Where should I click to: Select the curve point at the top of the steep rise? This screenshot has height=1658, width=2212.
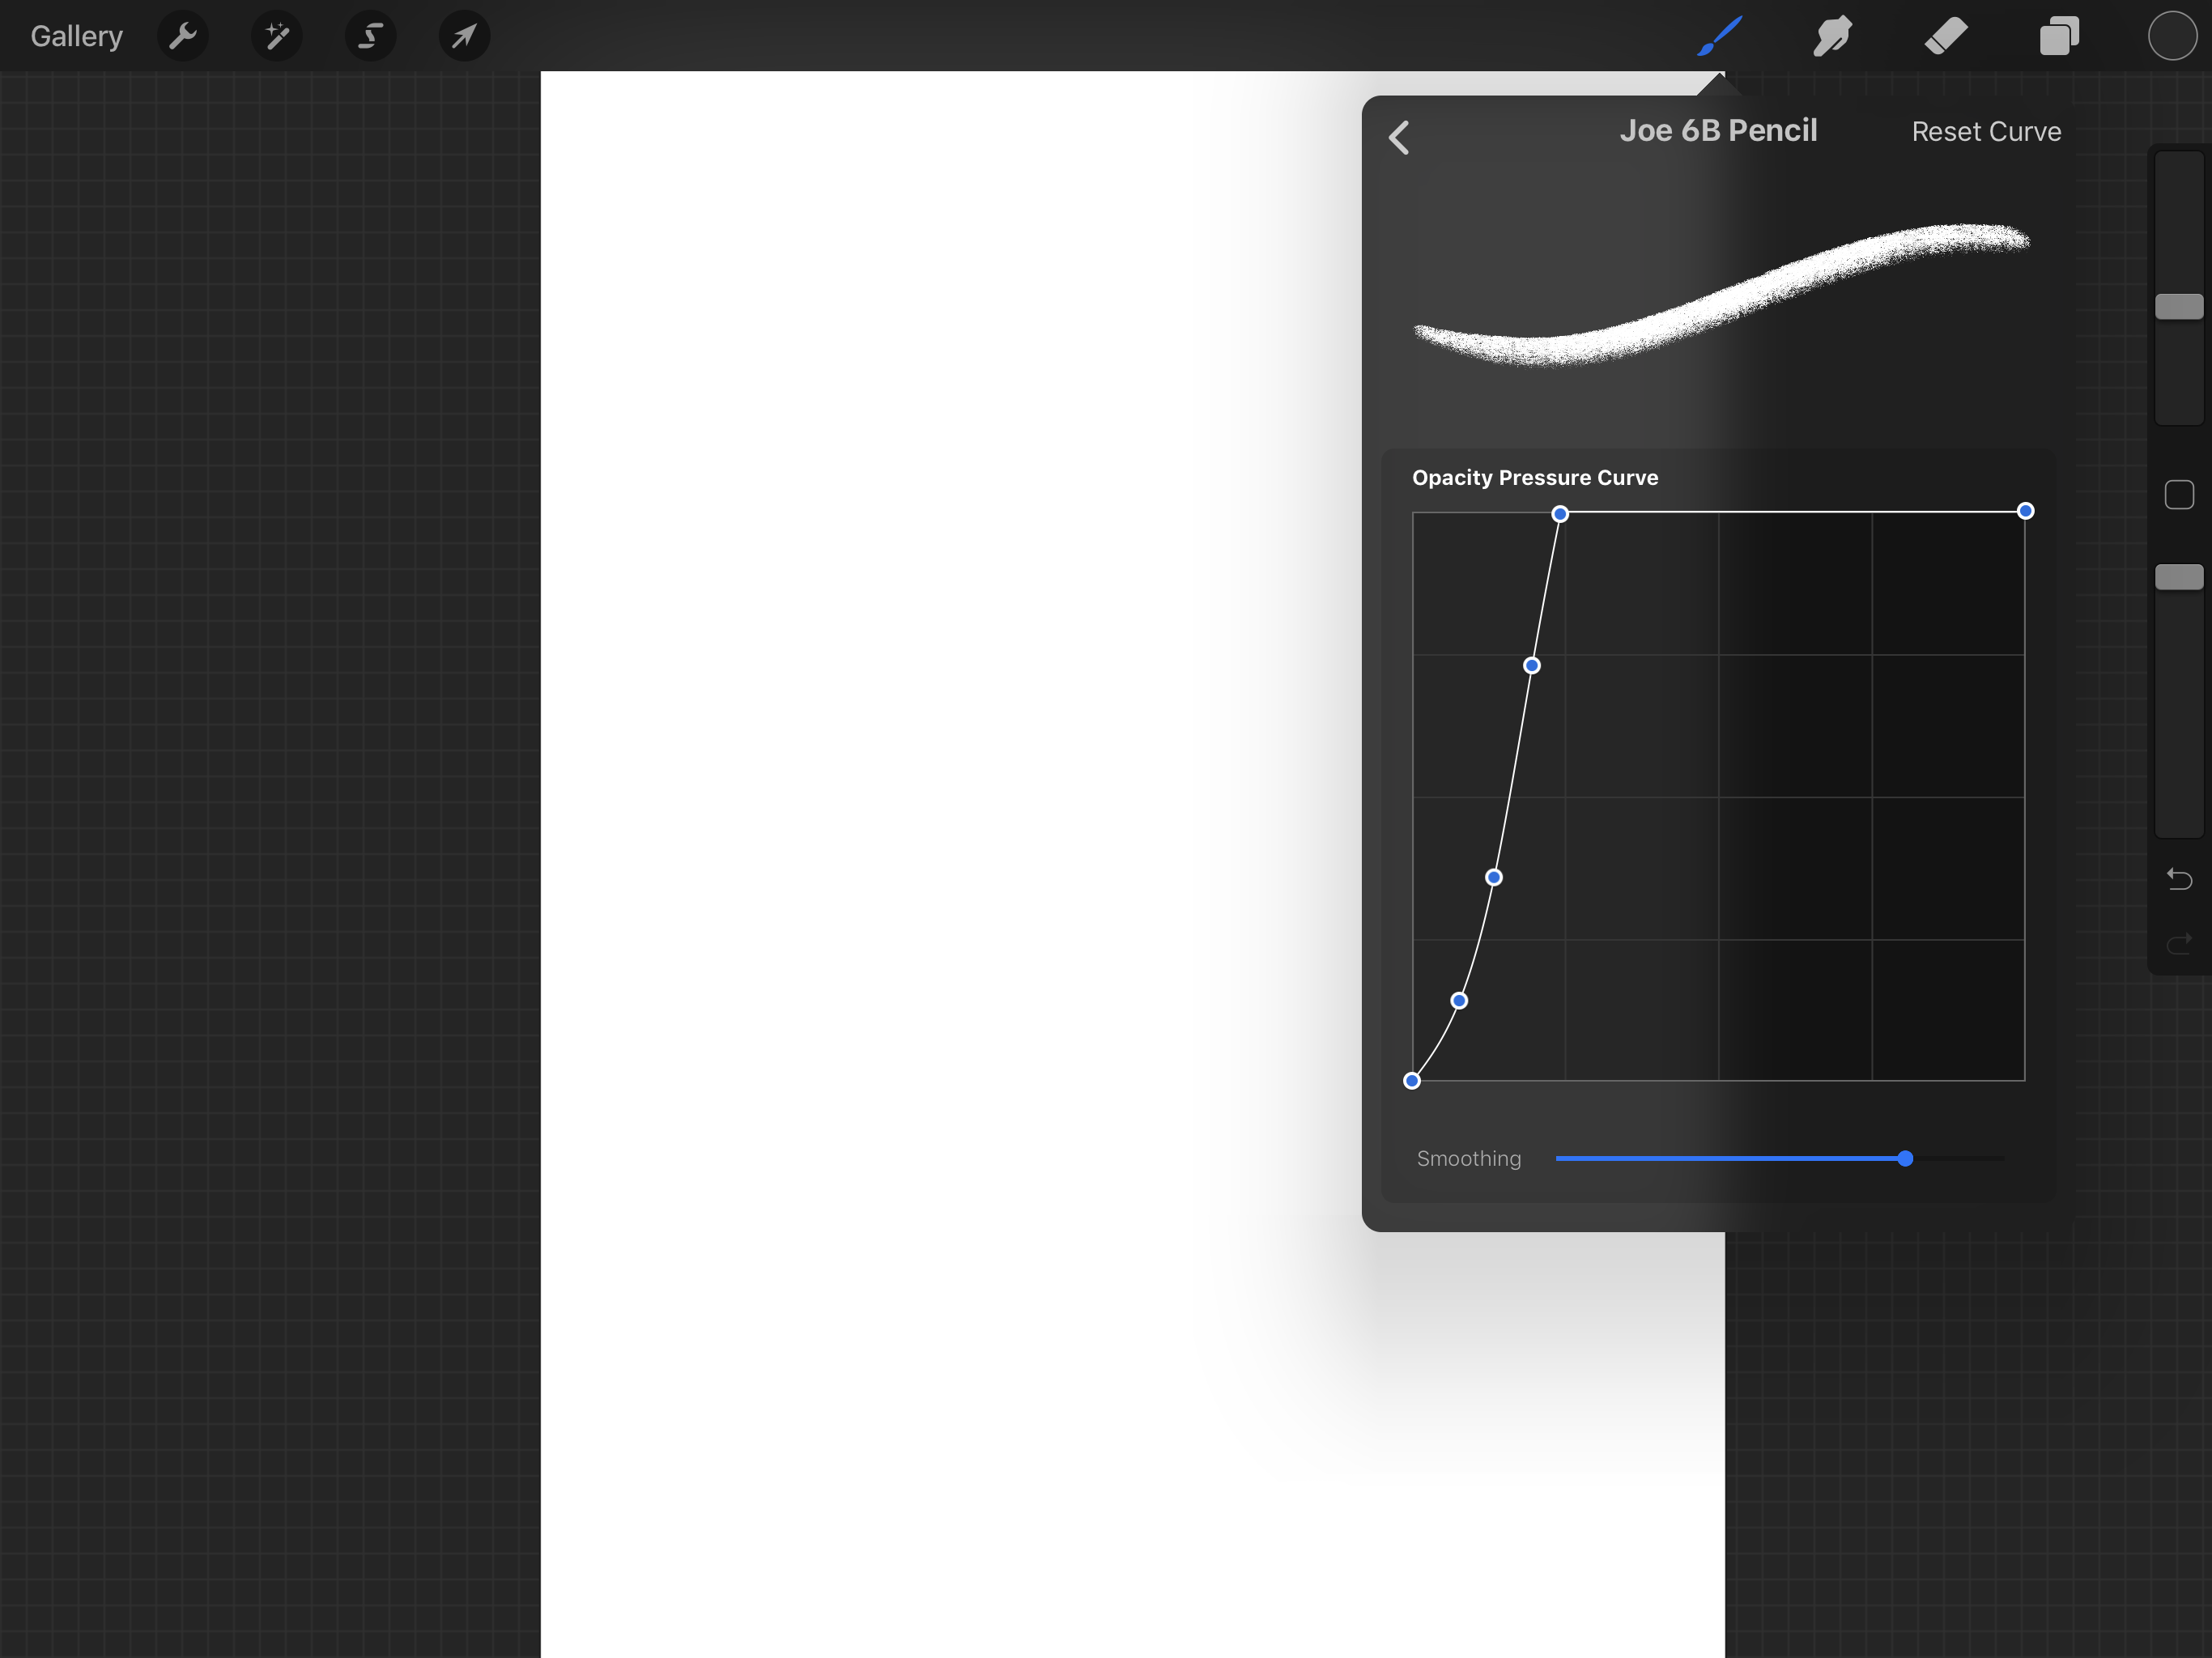1560,514
